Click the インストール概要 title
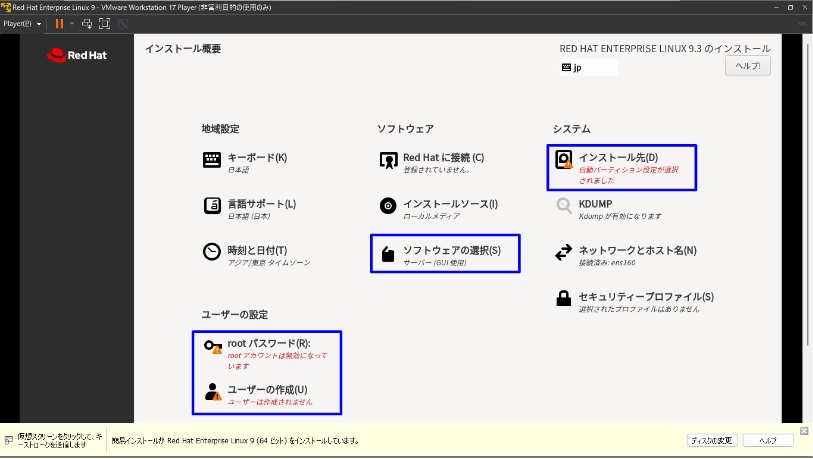This screenshot has height=459, width=813. click(x=183, y=49)
